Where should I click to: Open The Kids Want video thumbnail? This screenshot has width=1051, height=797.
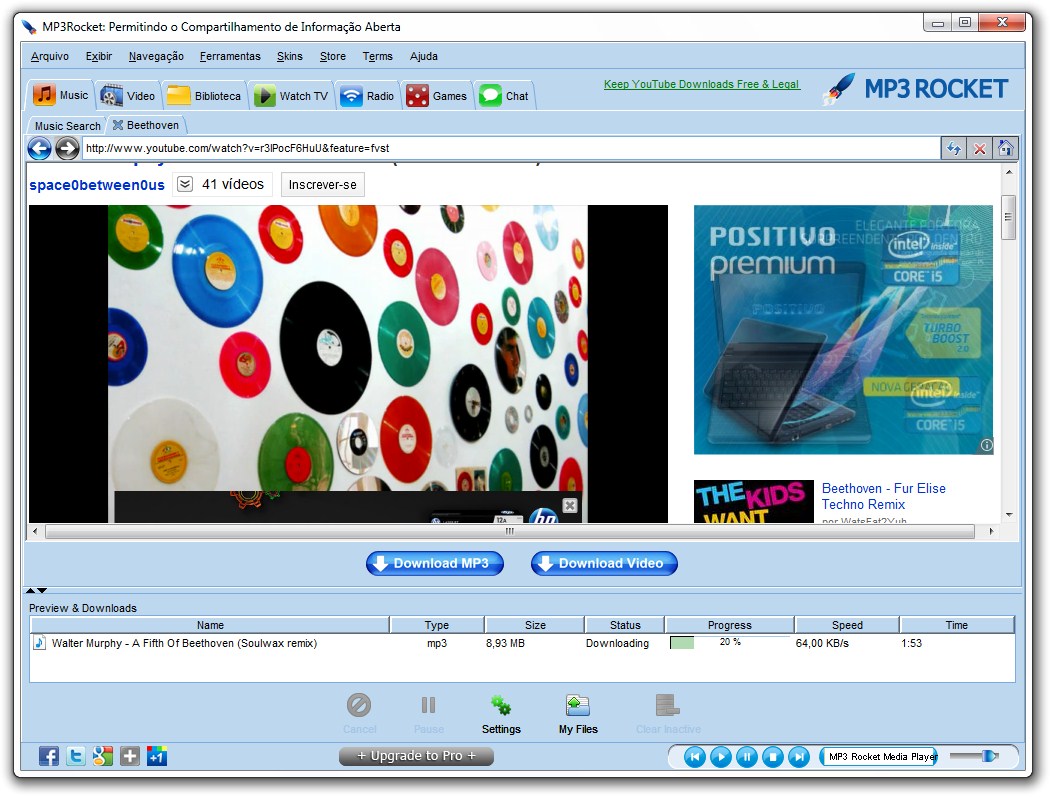[753, 501]
